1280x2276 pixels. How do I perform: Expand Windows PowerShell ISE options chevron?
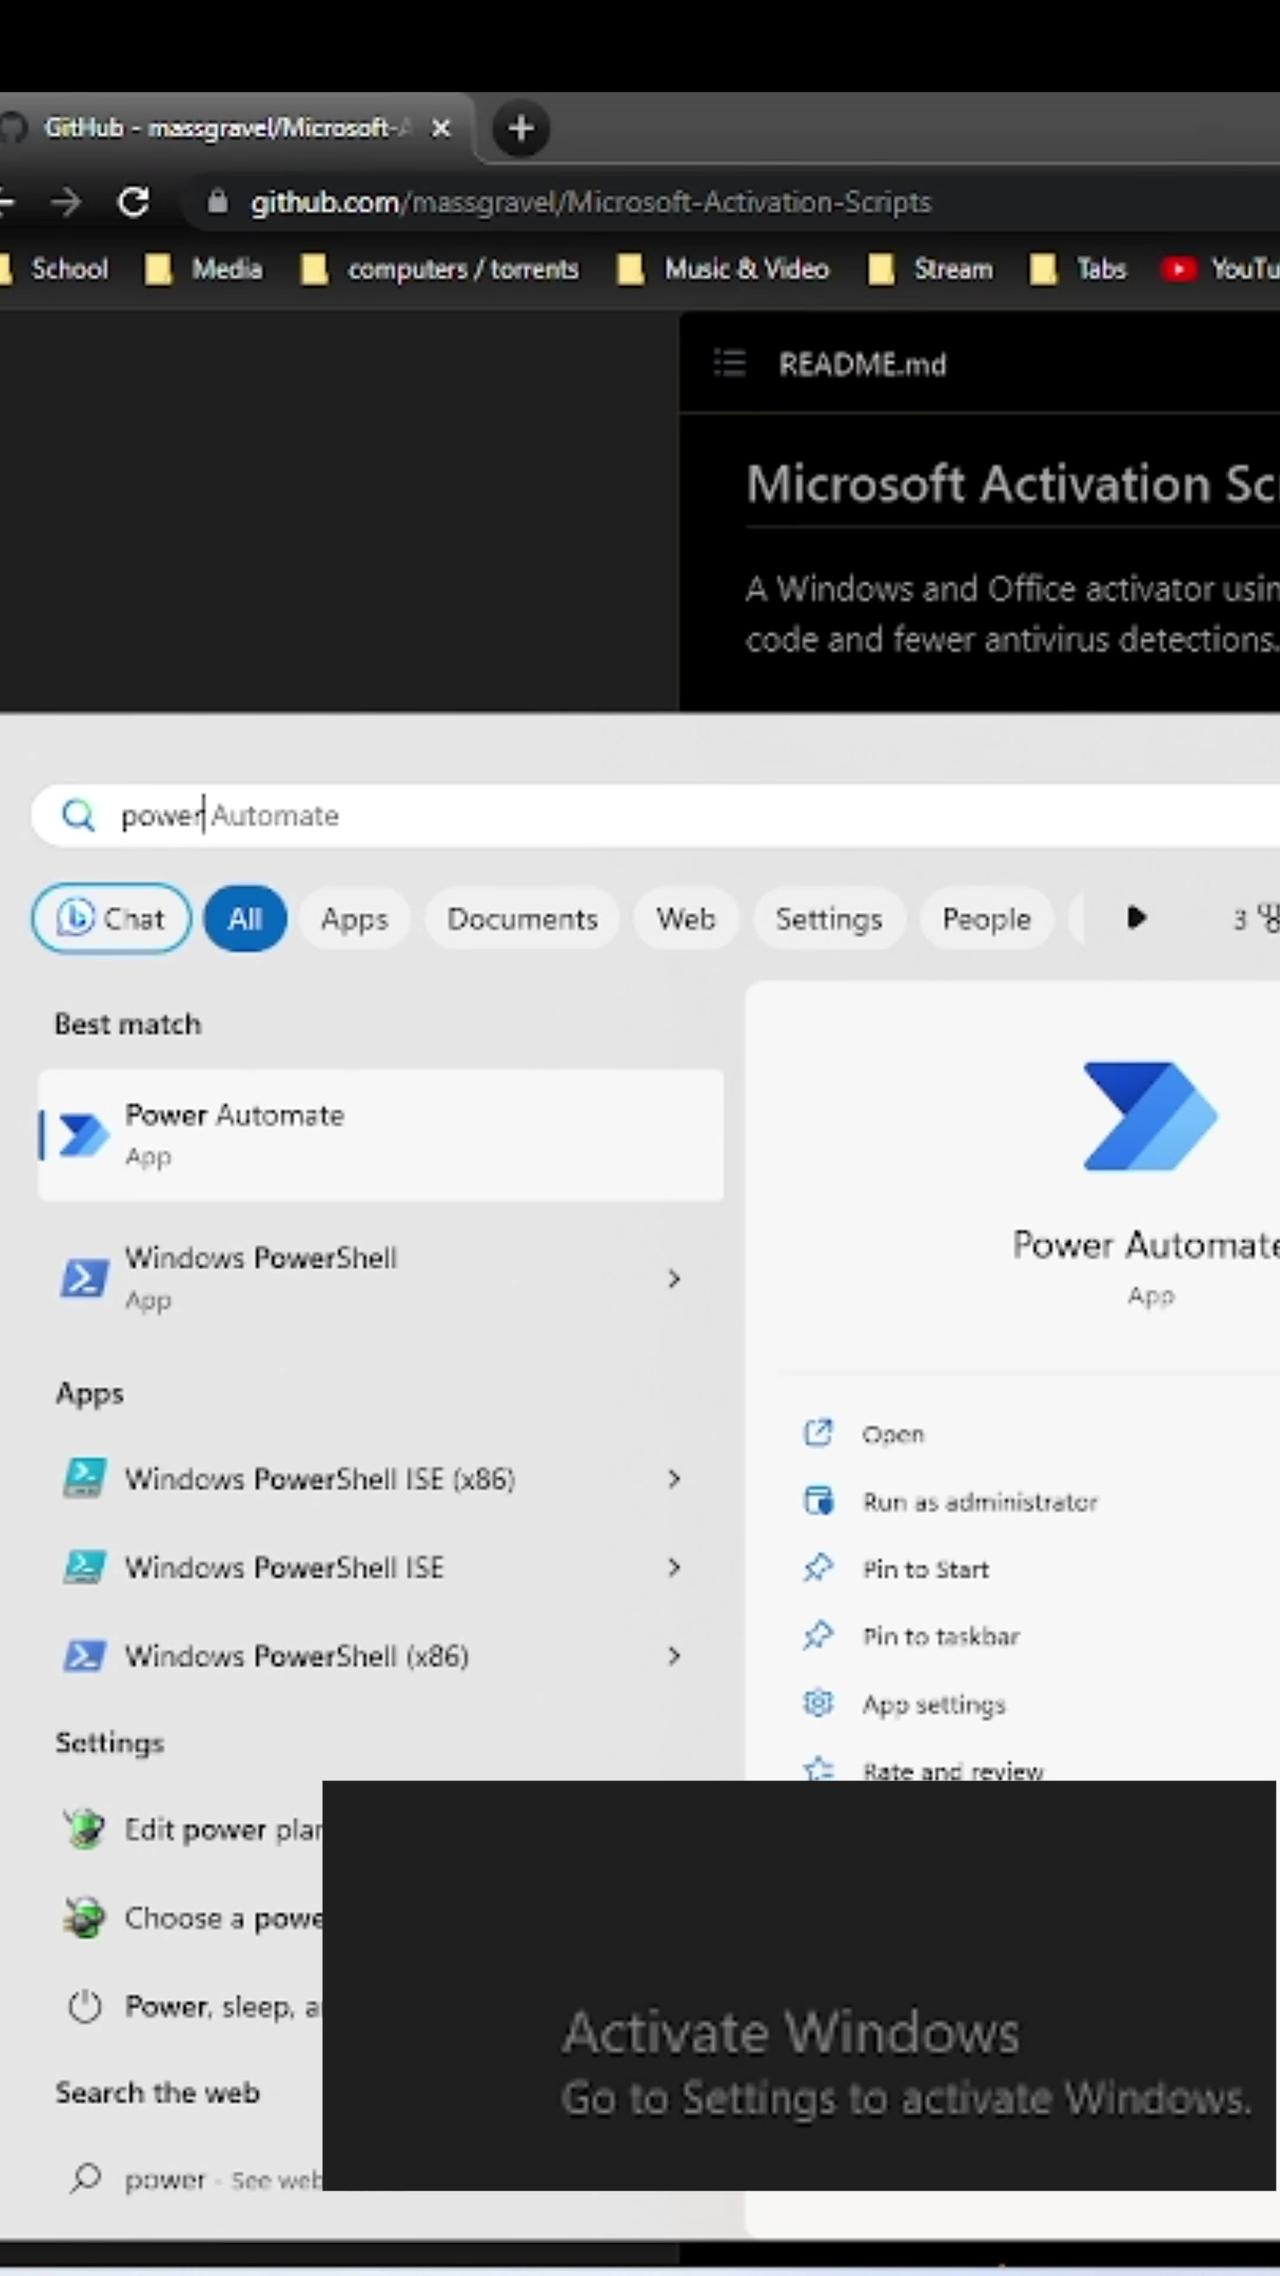tap(674, 1567)
